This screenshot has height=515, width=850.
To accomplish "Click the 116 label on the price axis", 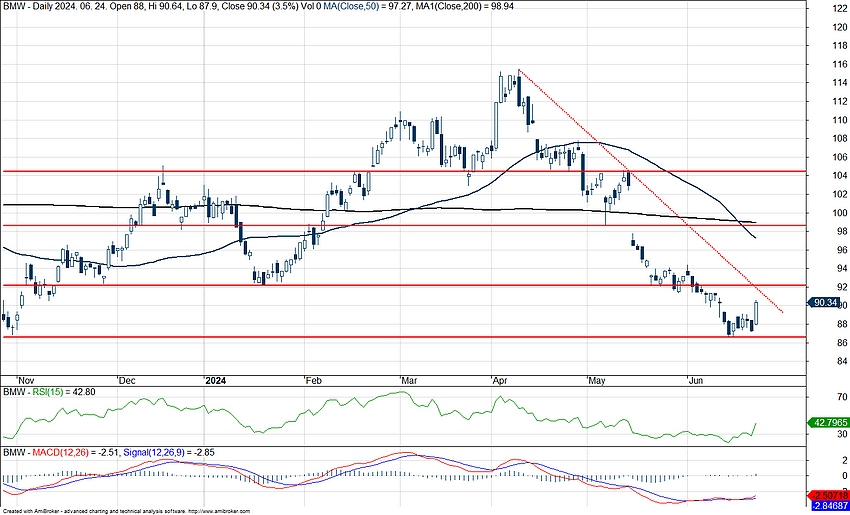I will 841,64.
